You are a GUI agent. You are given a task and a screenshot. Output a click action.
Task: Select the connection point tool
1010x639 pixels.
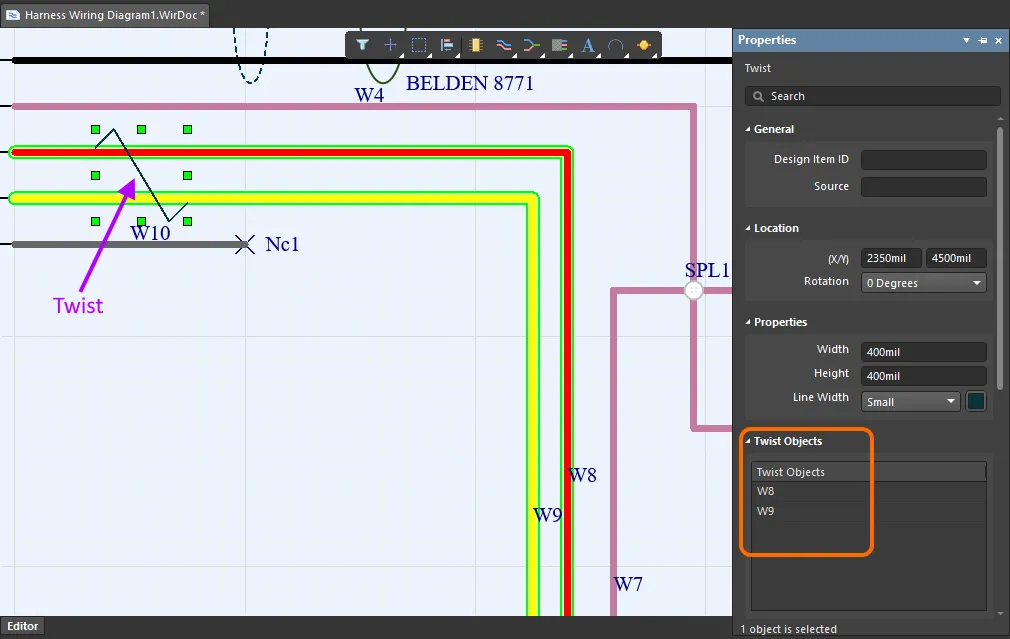[x=645, y=45]
